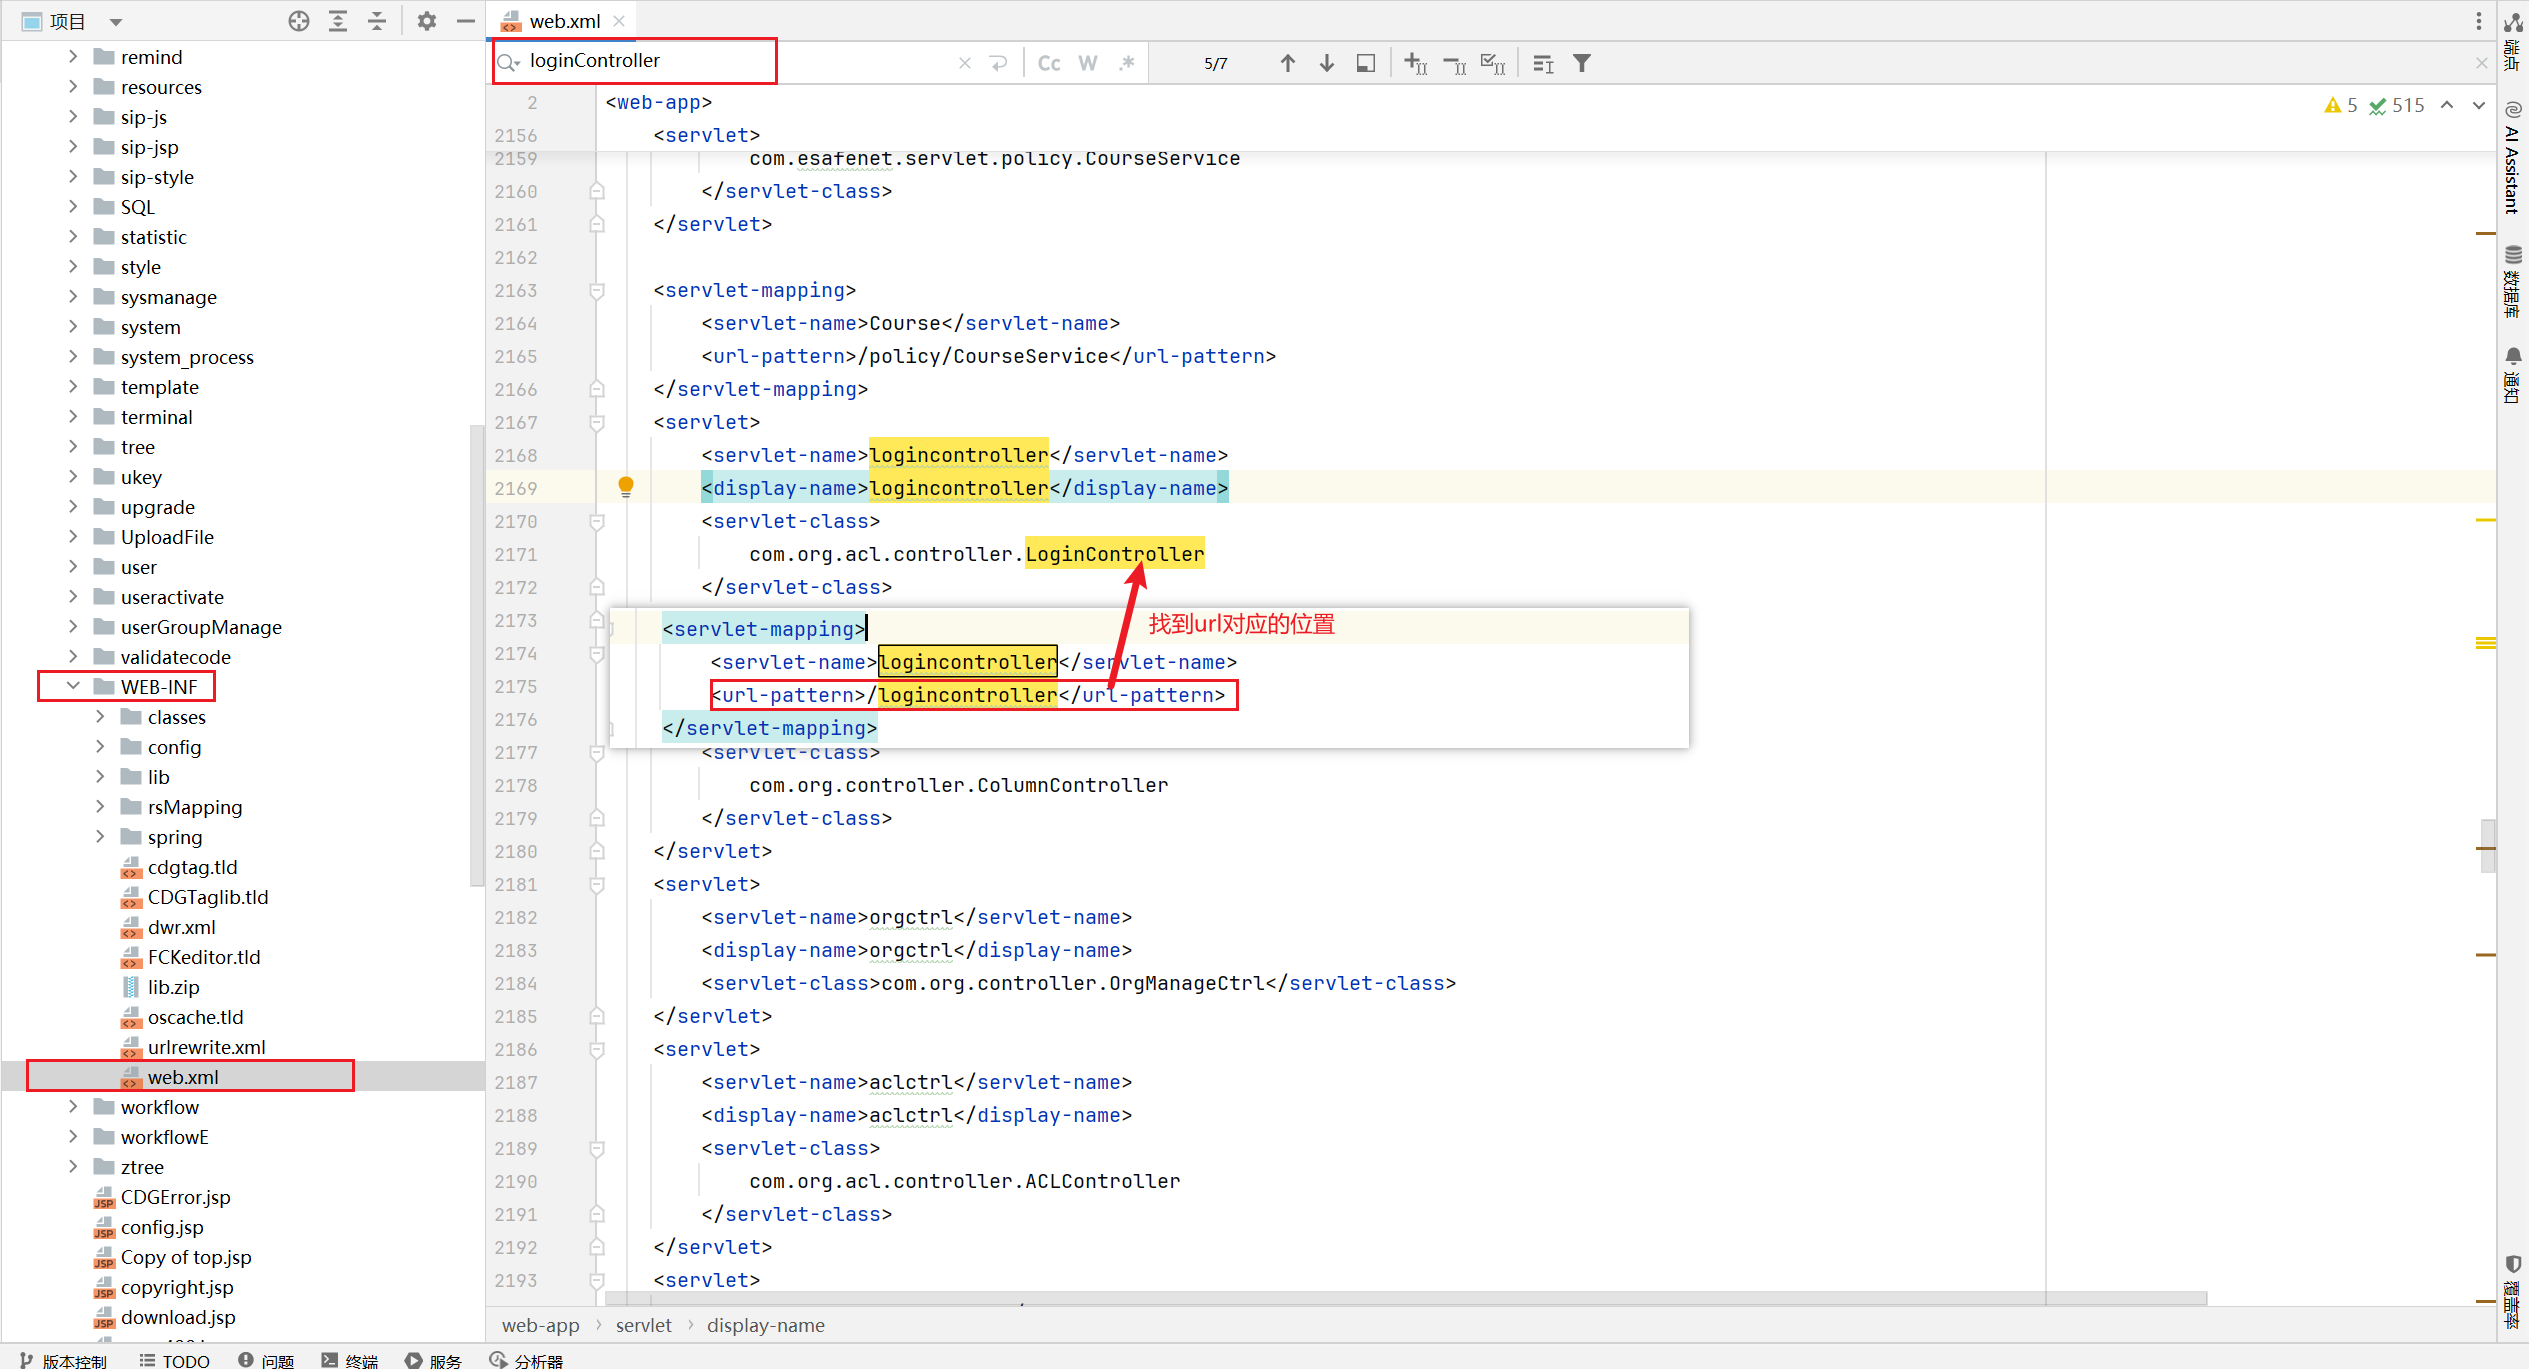The image size is (2529, 1369).
Task: Click the select-in-editor rectangle icon
Action: [x=1366, y=63]
